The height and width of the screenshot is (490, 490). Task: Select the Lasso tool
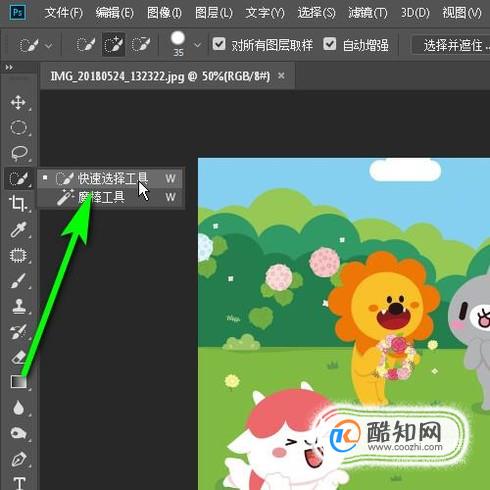click(x=18, y=153)
